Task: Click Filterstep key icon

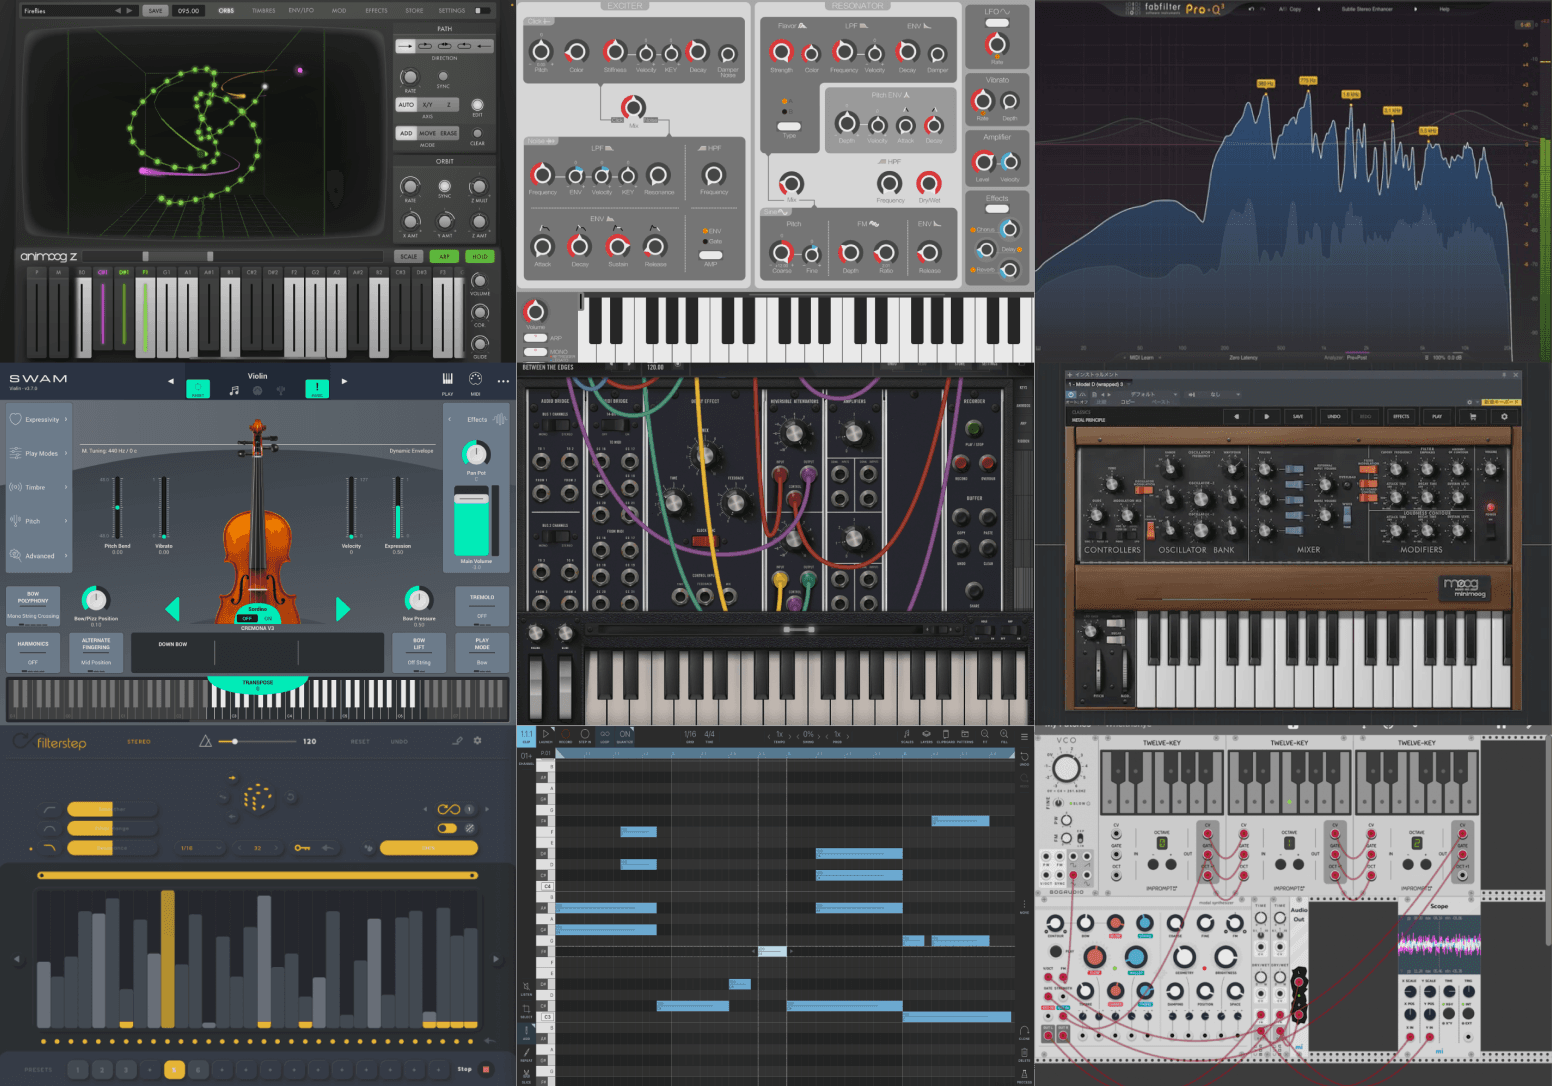Action: point(302,848)
